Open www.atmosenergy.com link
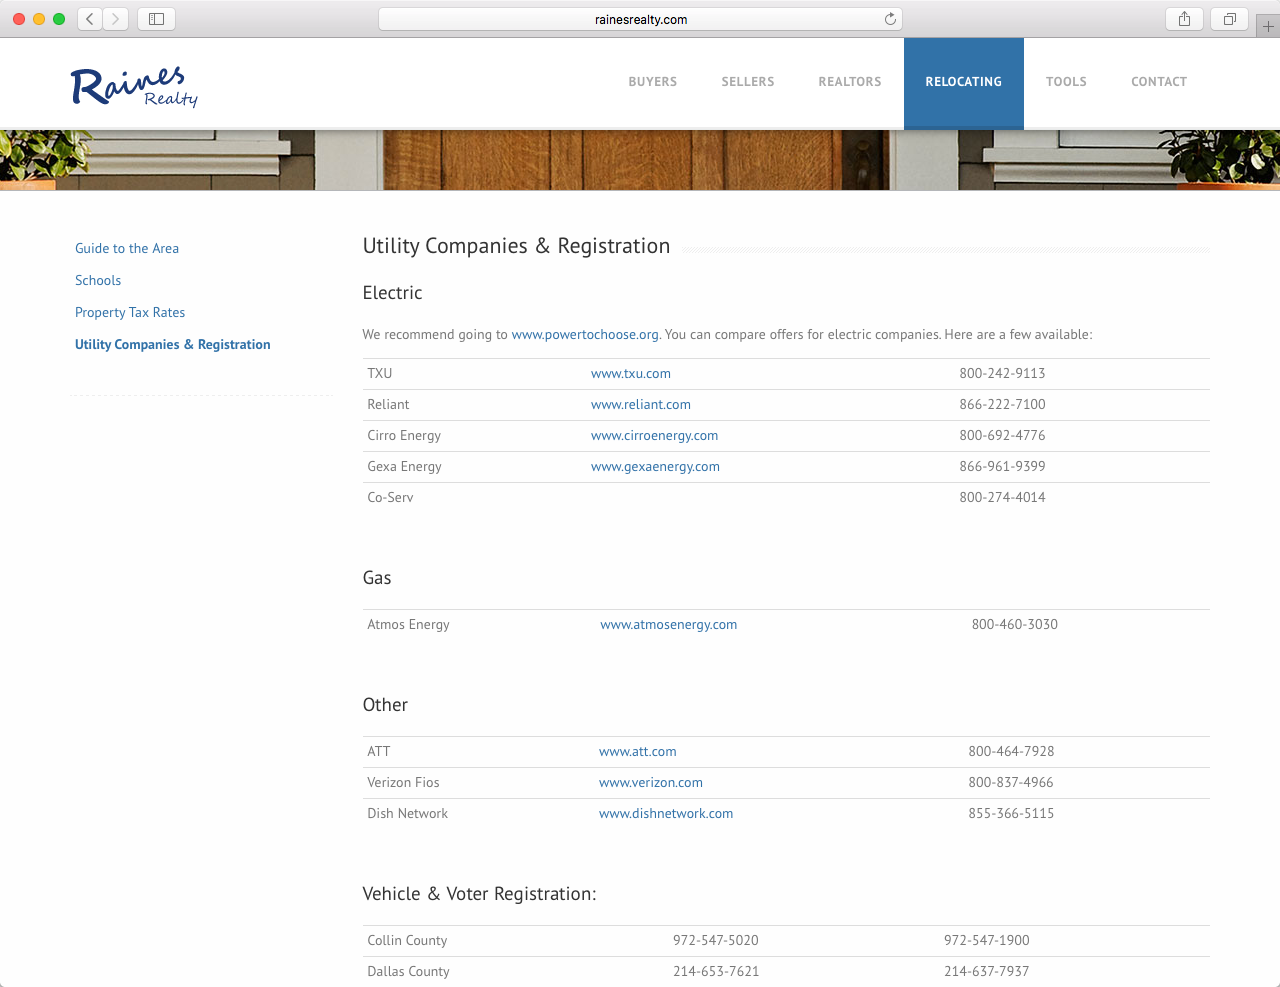The image size is (1280, 987). click(x=669, y=624)
